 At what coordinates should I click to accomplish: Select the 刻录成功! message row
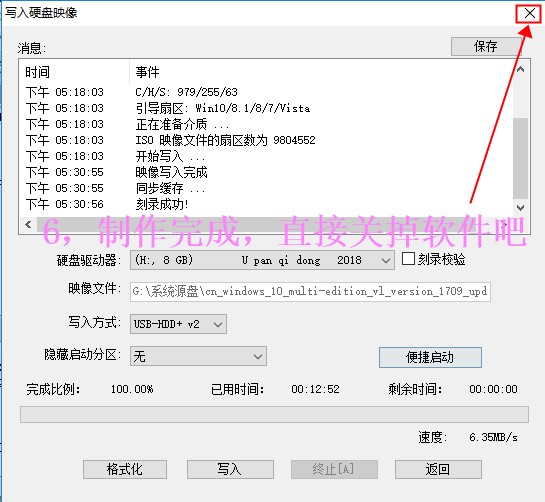click(267, 204)
